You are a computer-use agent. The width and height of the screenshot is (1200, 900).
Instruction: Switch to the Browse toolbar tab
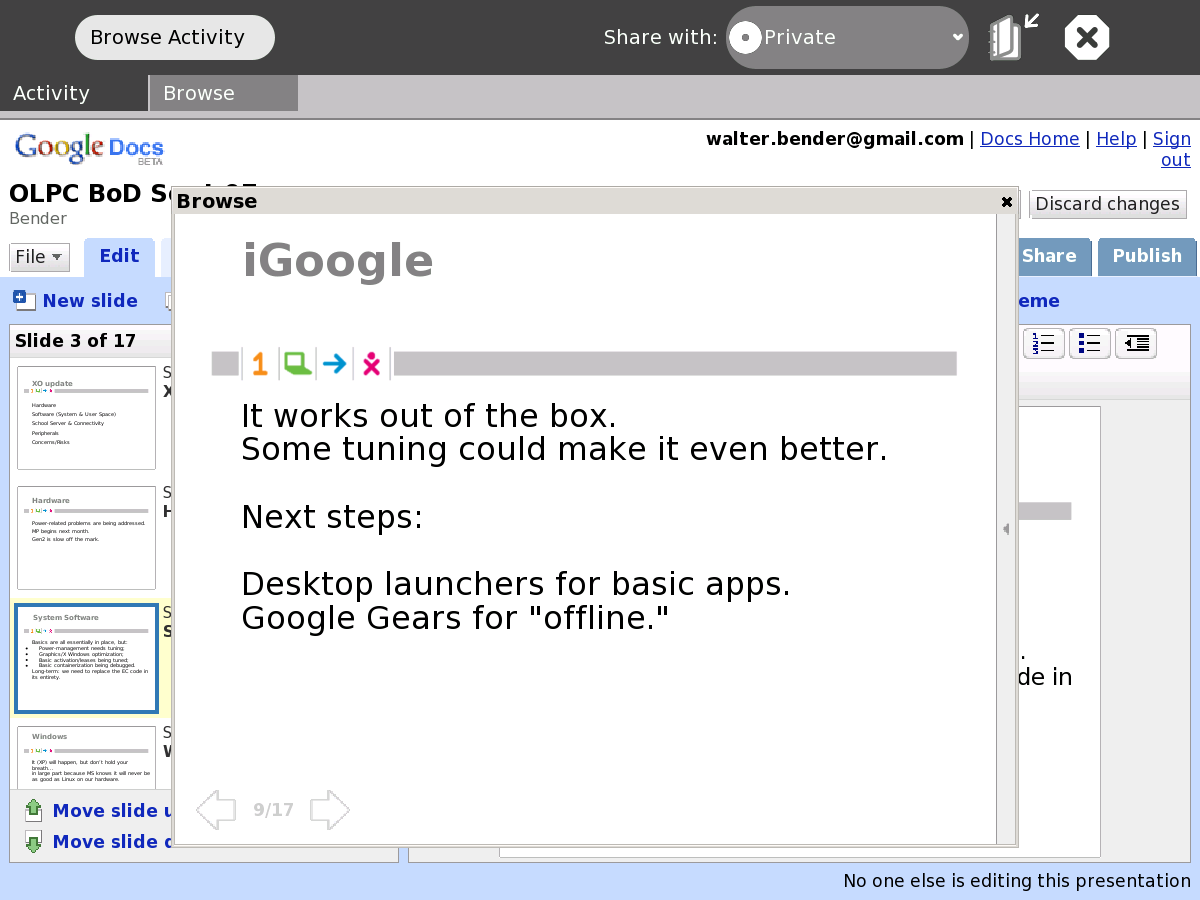(x=223, y=93)
